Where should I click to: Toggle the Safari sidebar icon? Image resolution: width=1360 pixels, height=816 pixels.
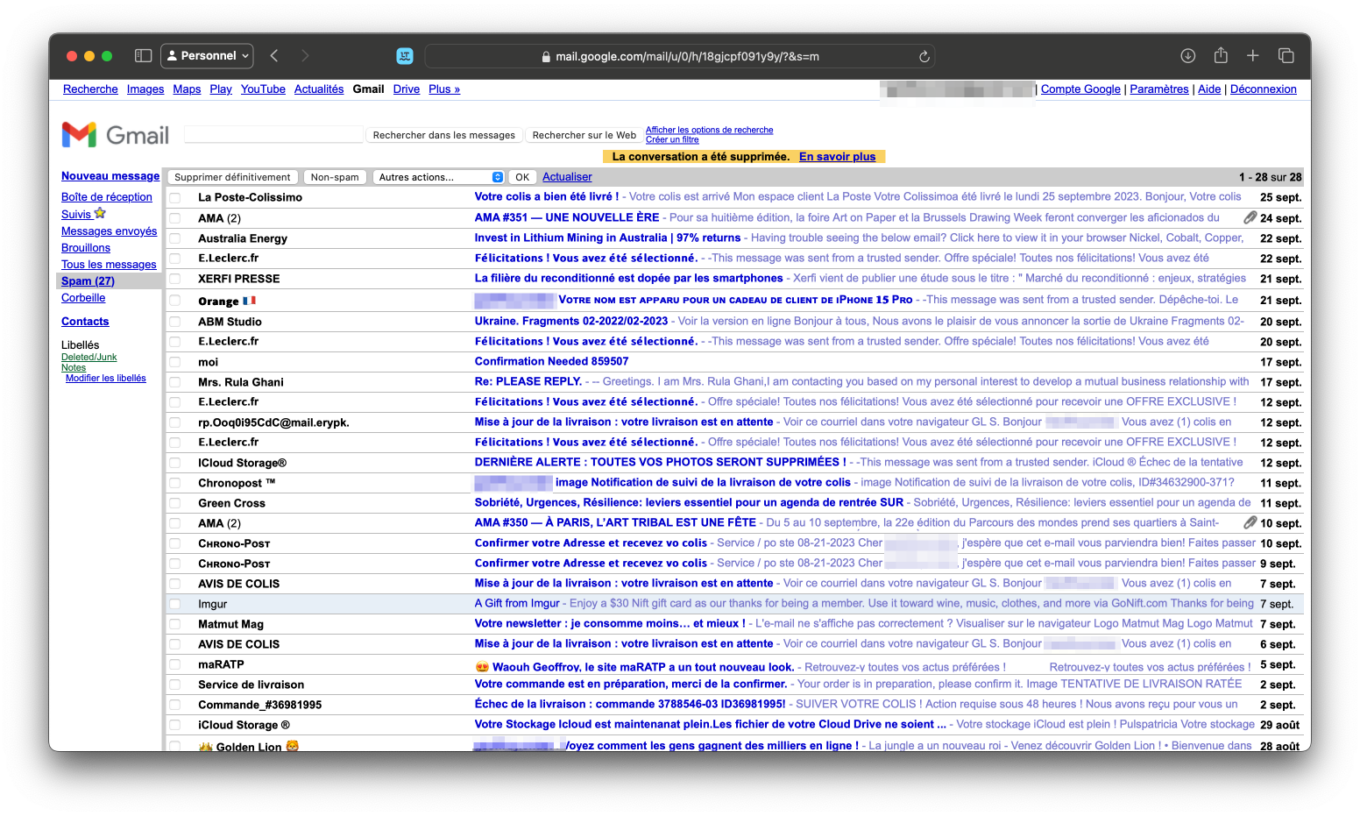pos(143,56)
